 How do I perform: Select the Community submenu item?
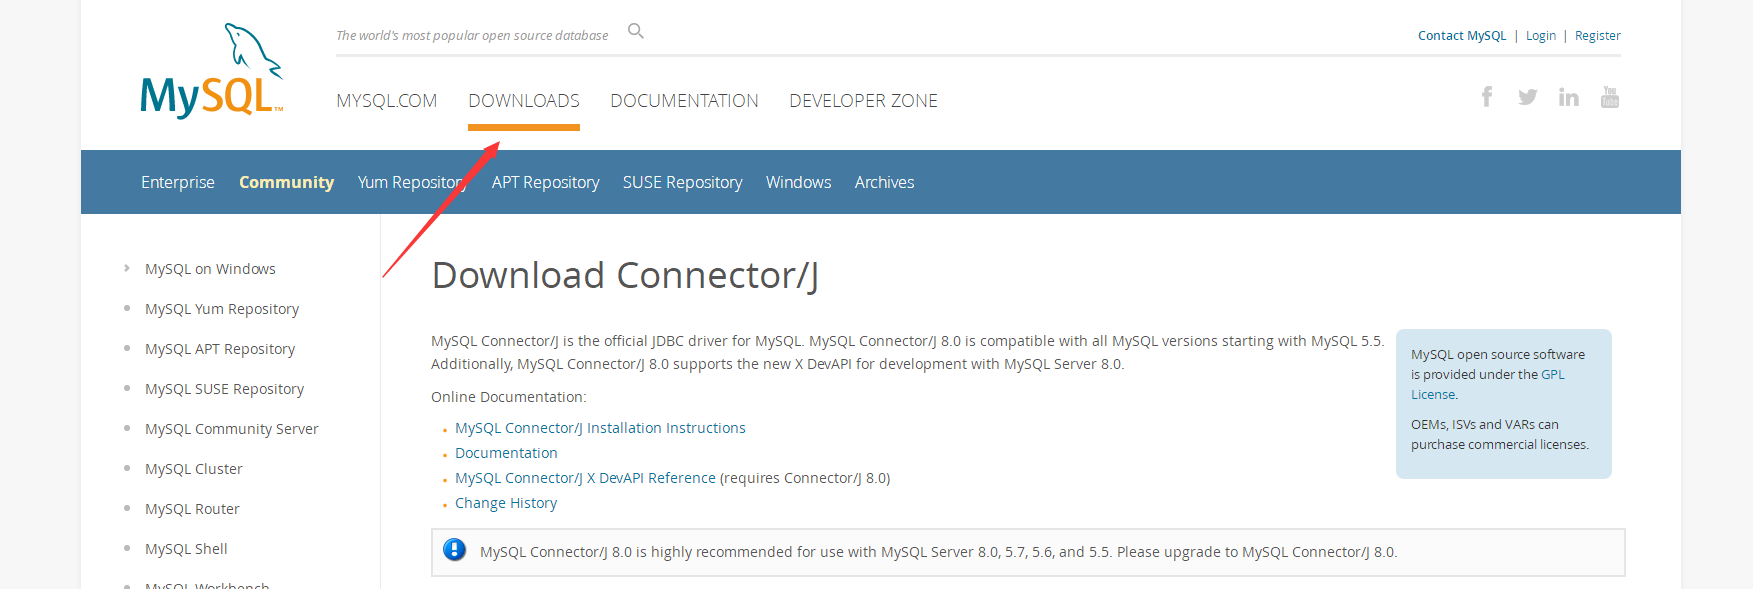286,182
